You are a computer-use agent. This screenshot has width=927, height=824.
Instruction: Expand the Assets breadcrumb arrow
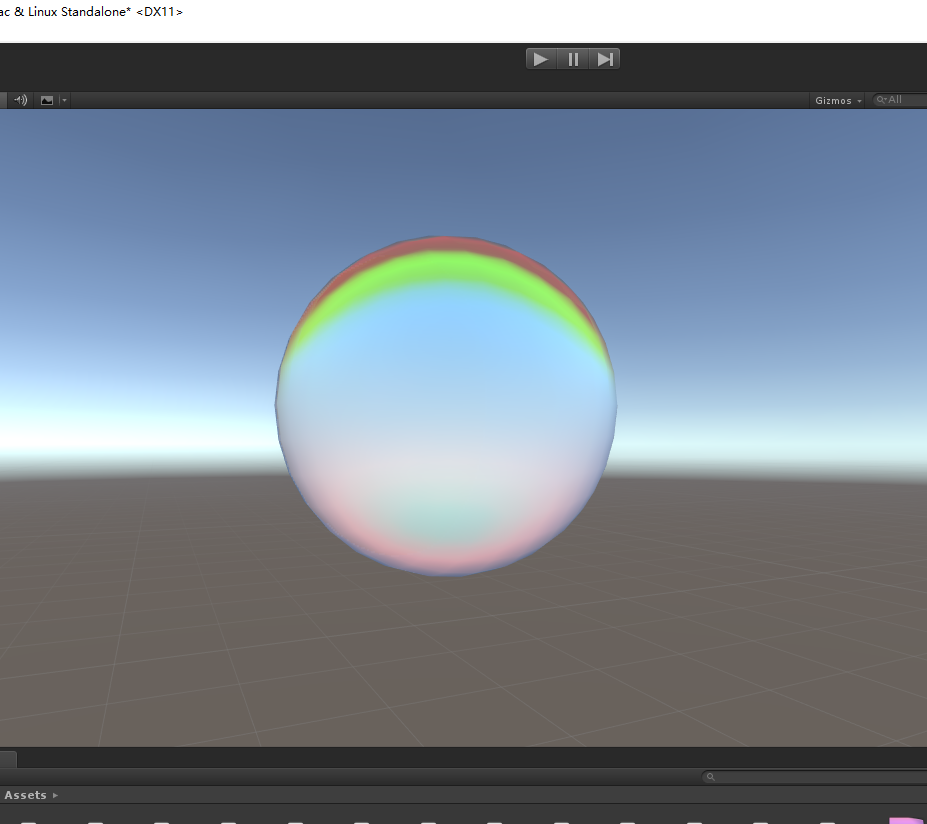point(56,795)
